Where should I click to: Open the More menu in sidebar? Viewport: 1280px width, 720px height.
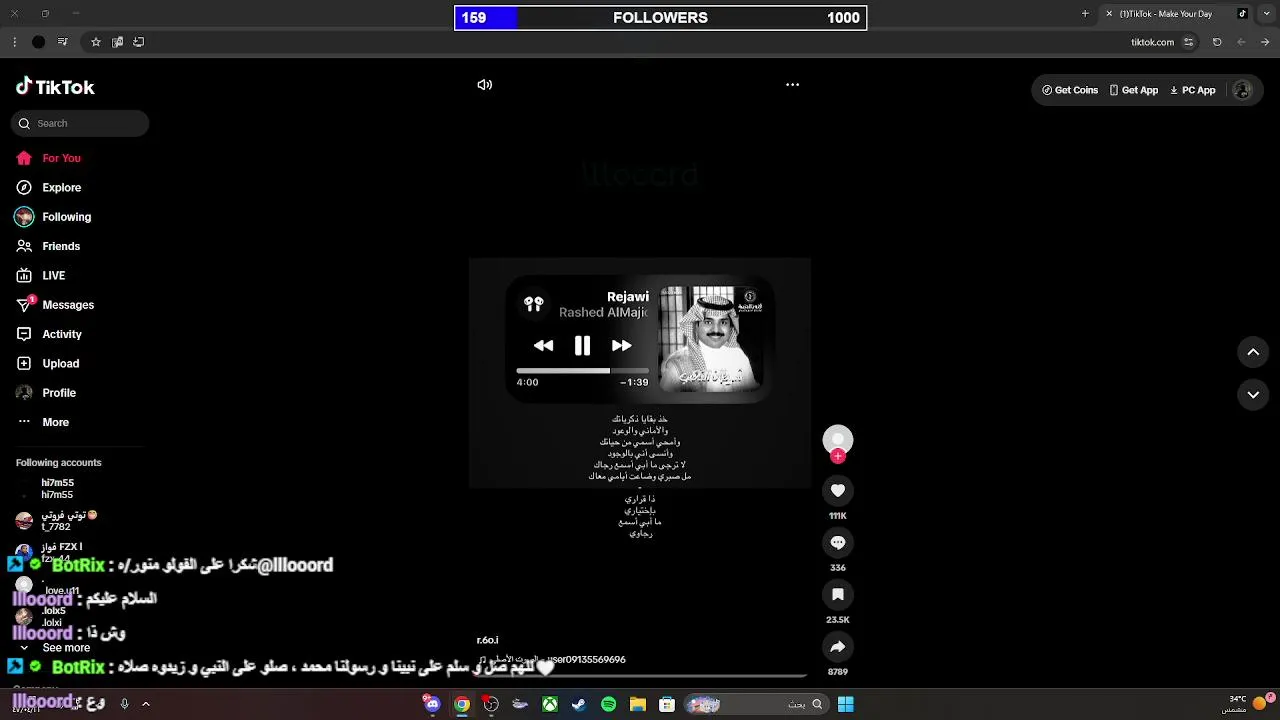click(x=55, y=422)
